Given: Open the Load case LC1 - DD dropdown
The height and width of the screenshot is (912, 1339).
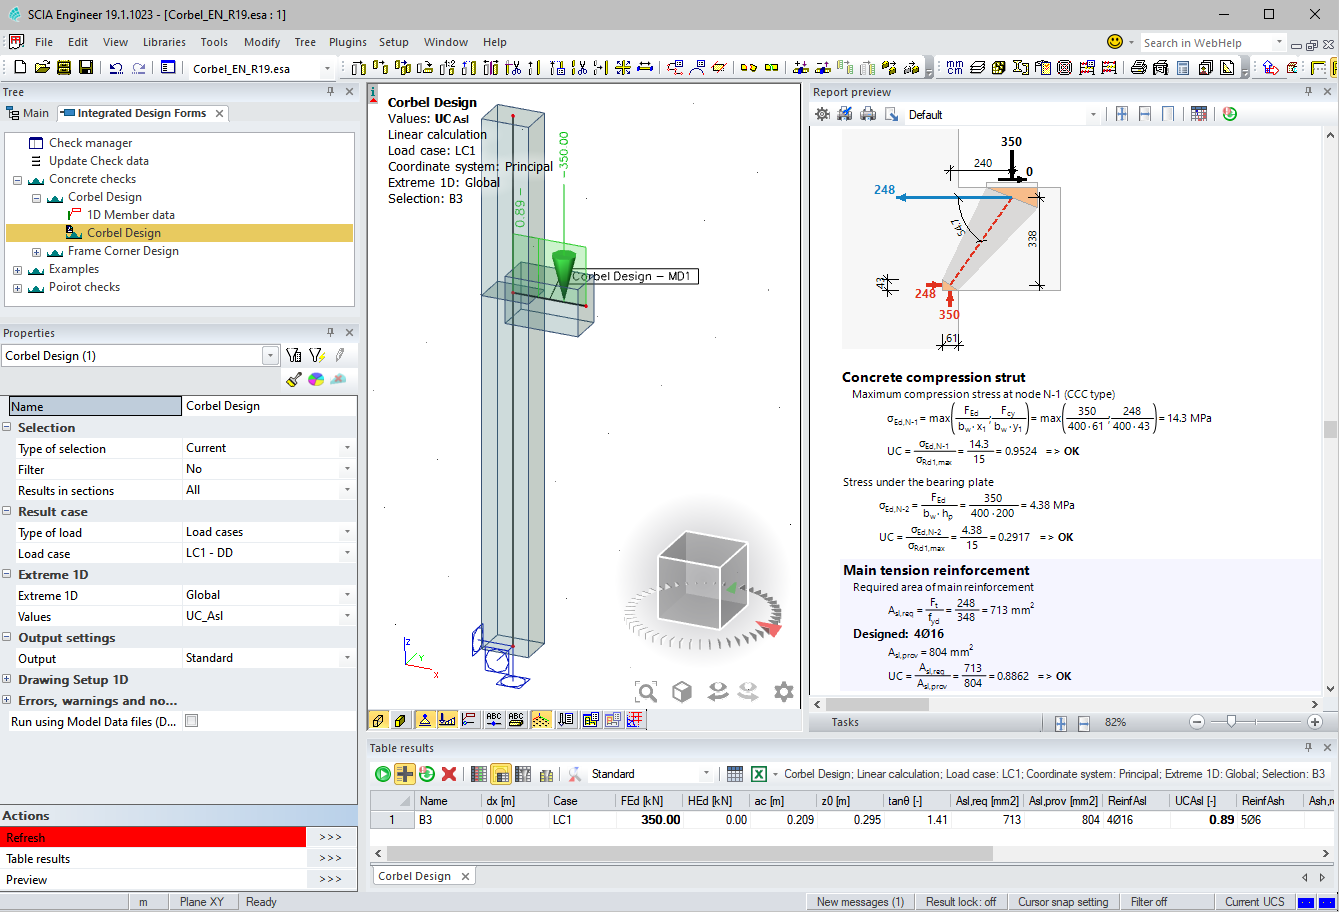Looking at the screenshot, I should point(347,553).
